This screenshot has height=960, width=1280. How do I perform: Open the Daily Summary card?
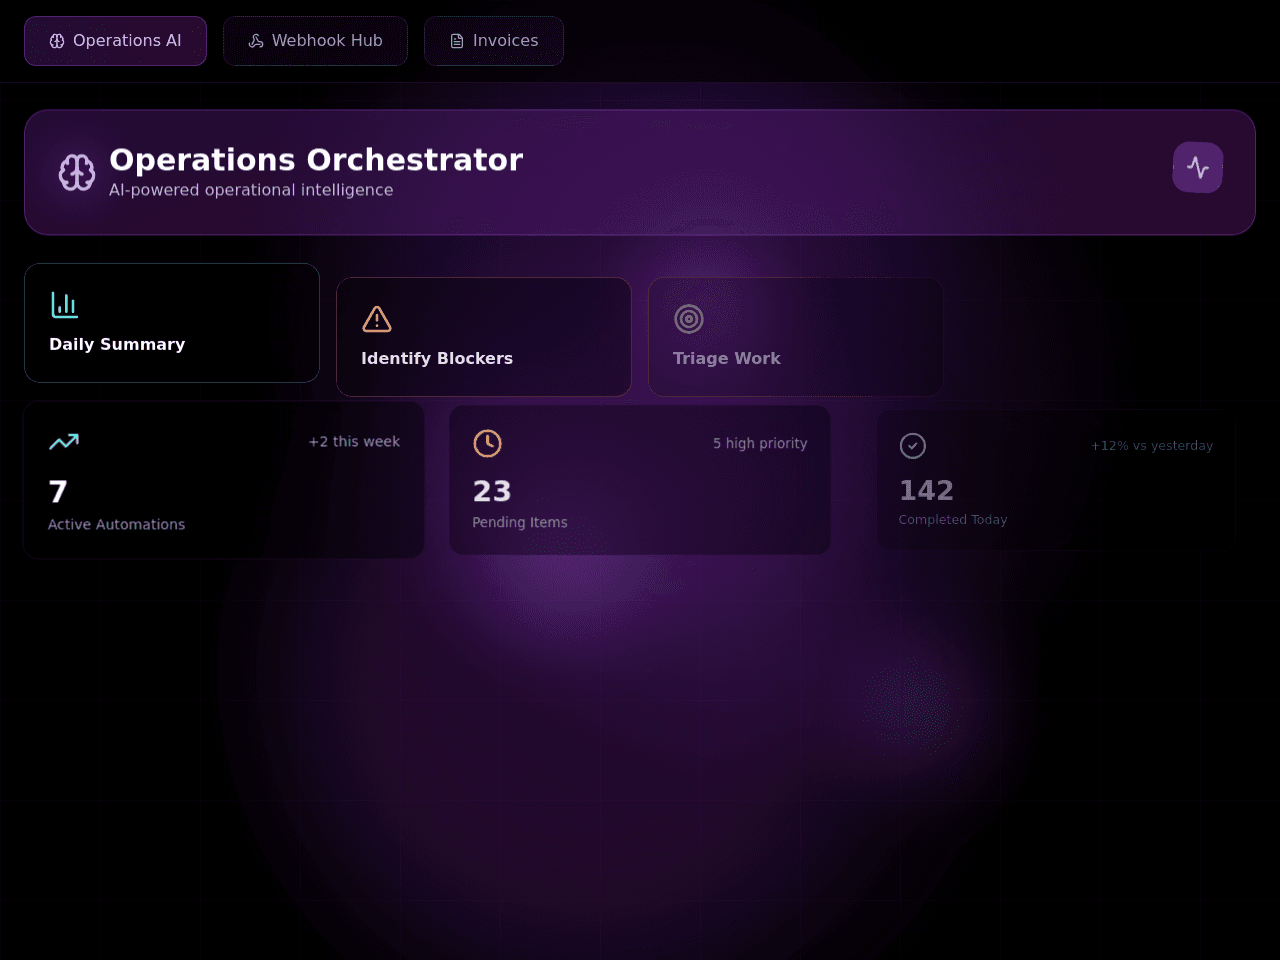pos(172,323)
